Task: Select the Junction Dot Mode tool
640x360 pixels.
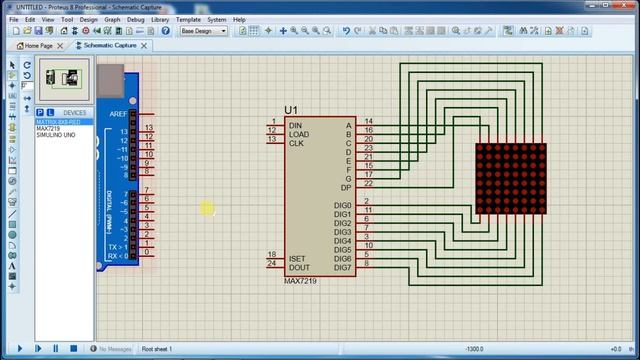Action: click(x=12, y=86)
